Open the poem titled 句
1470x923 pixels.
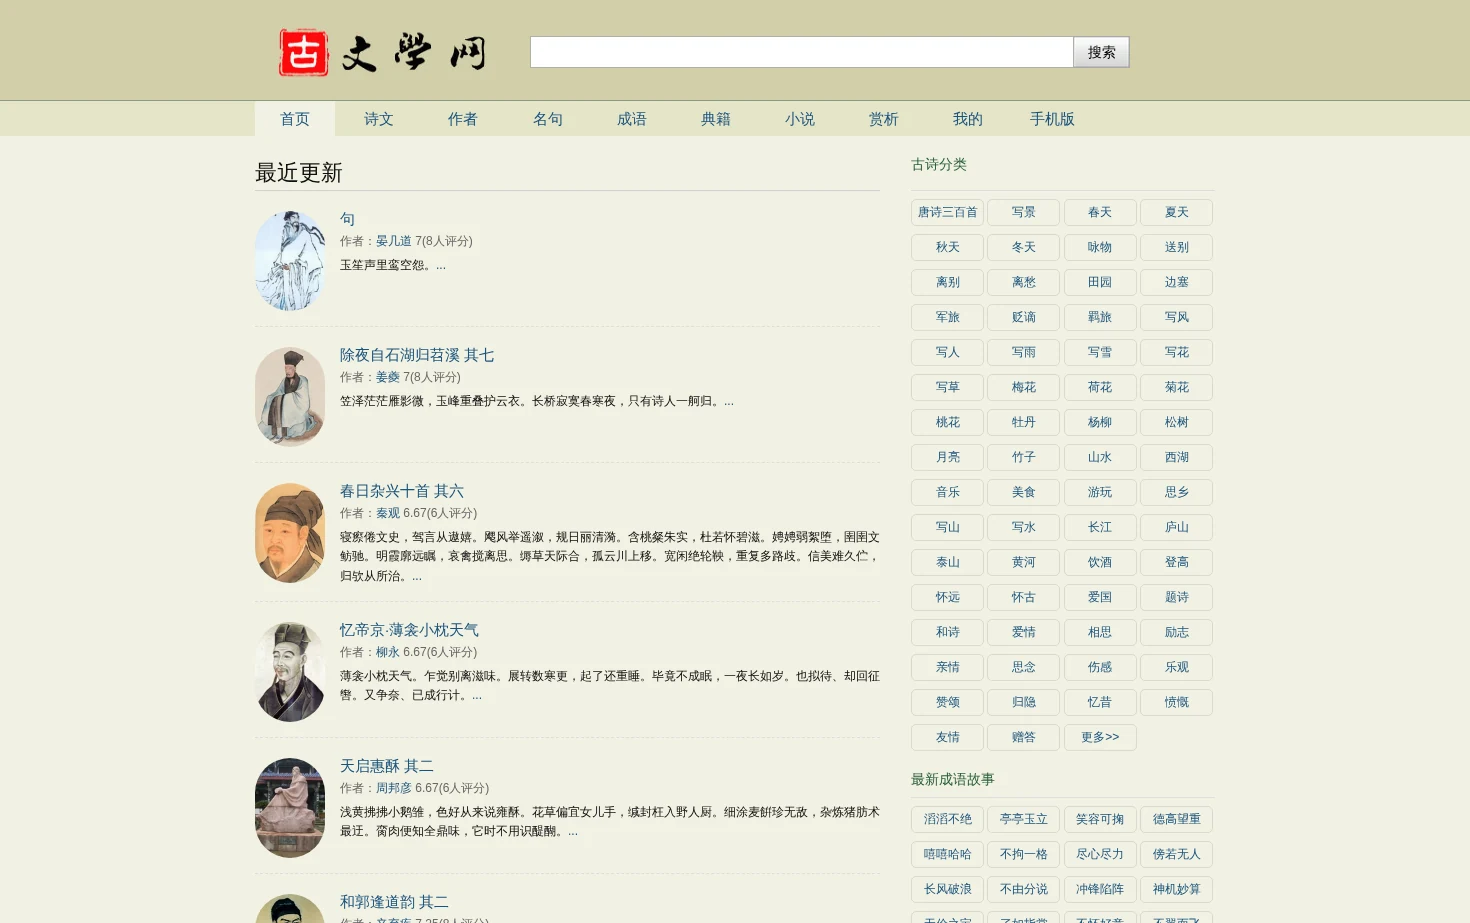(x=347, y=219)
